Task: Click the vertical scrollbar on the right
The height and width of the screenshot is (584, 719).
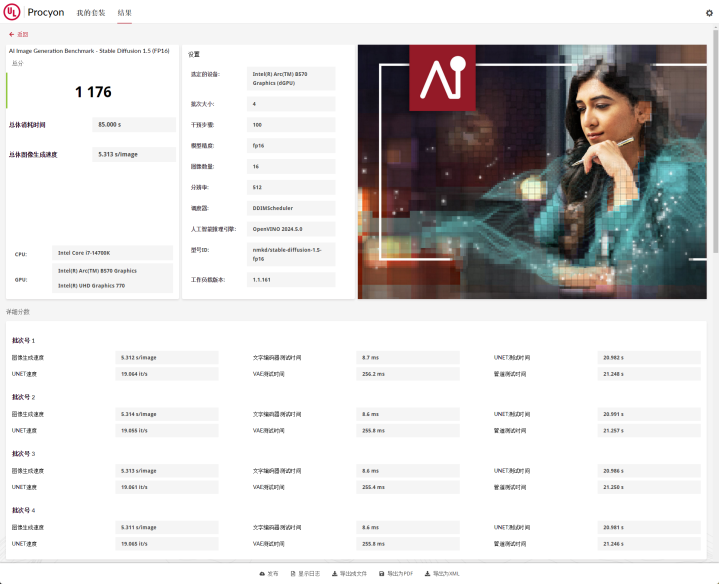Action: point(715,140)
